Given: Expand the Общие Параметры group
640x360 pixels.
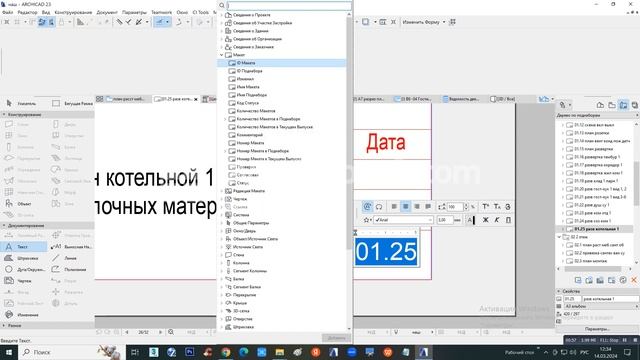Looking at the screenshot, I should pyautogui.click(x=222, y=223).
